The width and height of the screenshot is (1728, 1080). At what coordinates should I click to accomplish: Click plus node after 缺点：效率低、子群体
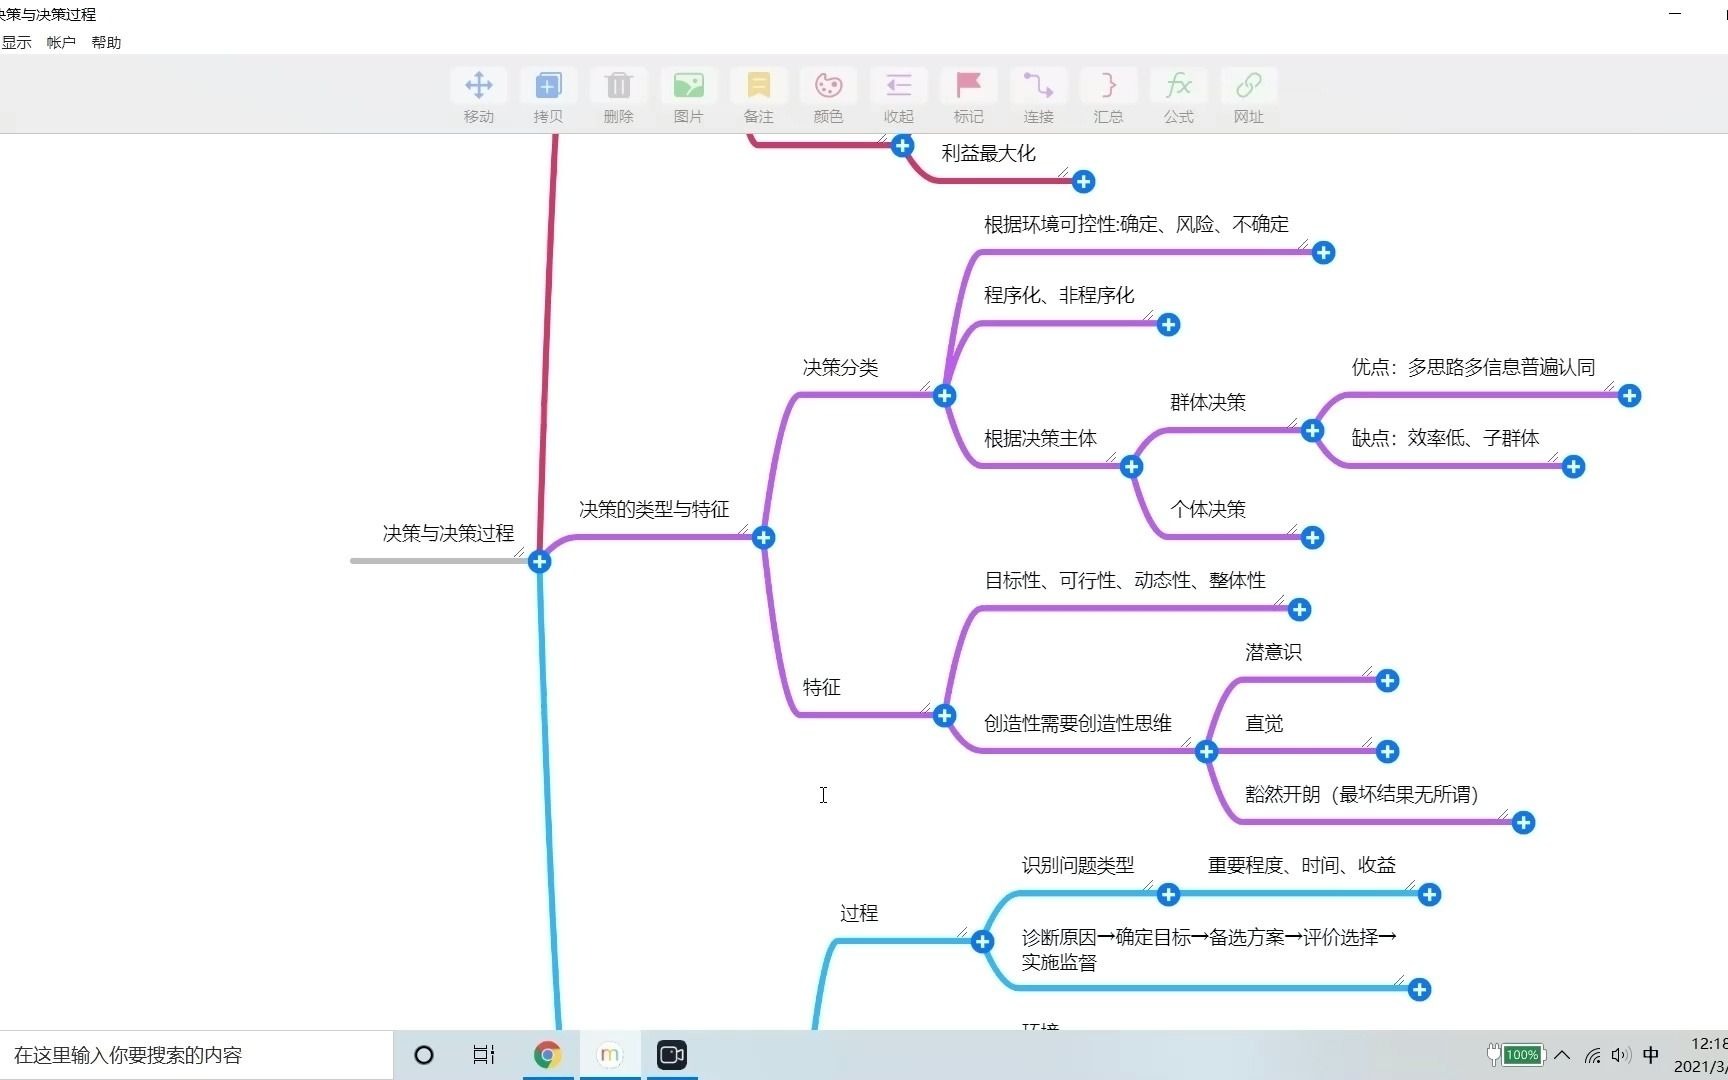(1573, 467)
